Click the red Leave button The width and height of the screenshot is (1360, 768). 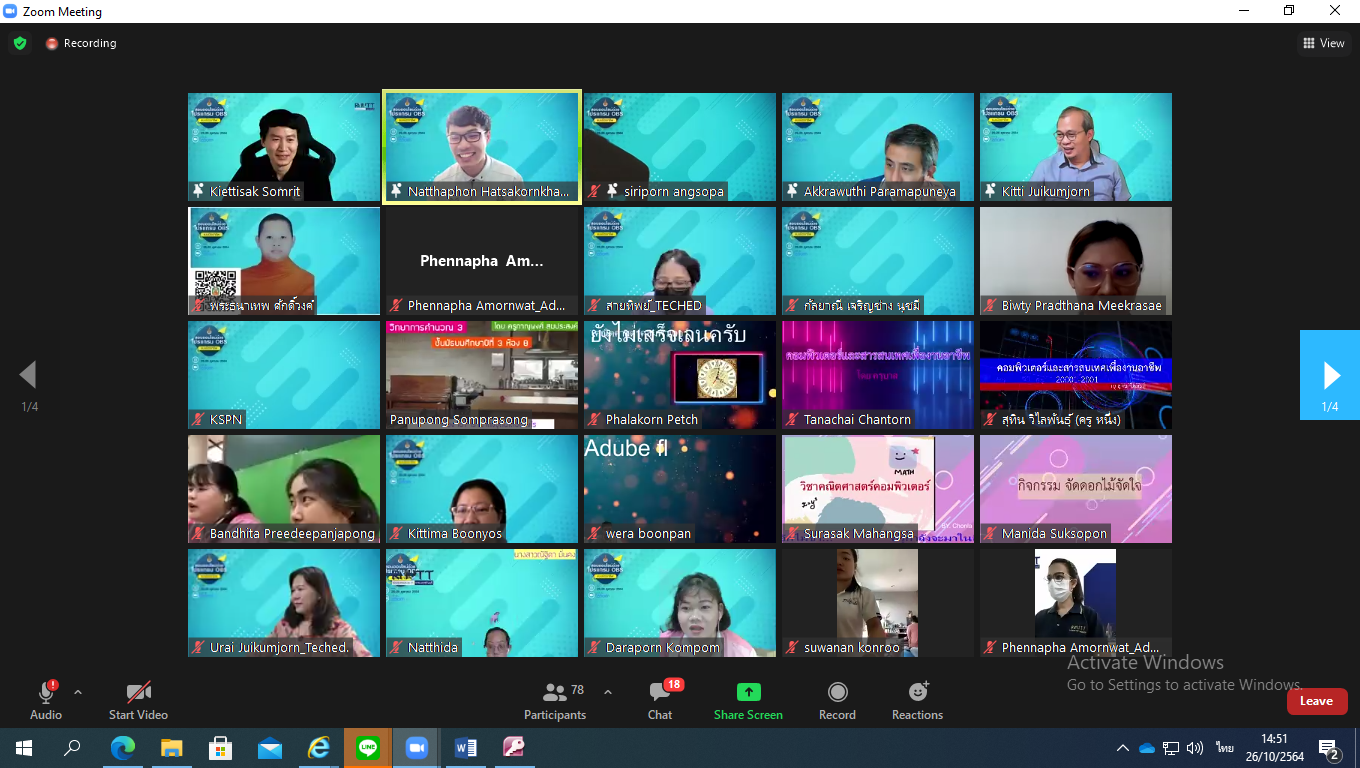tap(1317, 701)
